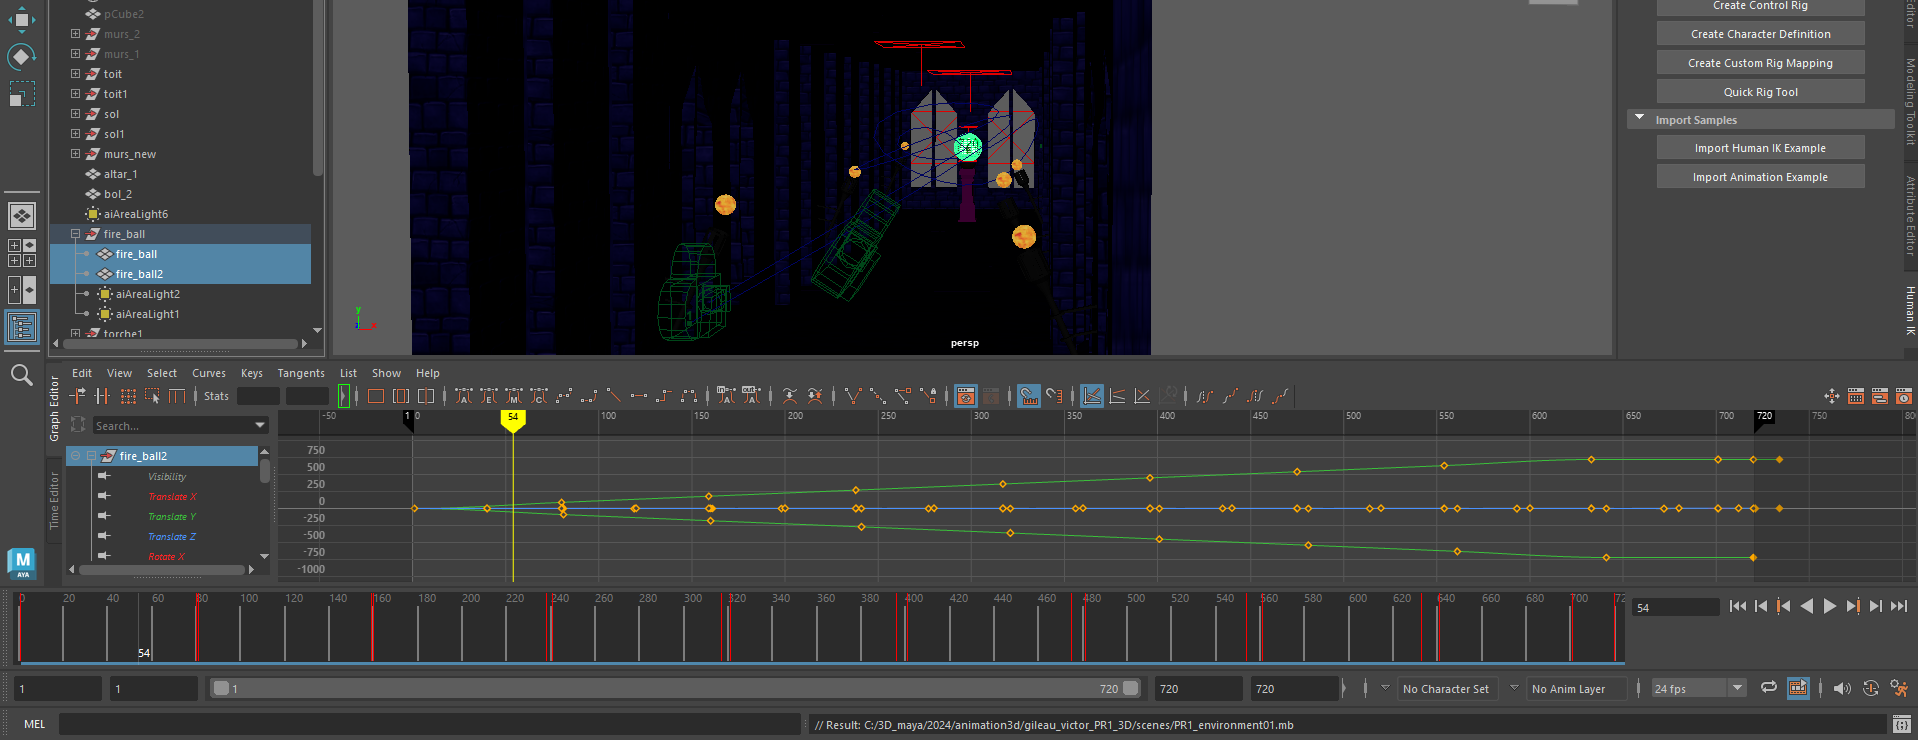Toggle Stacked View in Graph Editor
Image resolution: width=1918 pixels, height=740 pixels.
click(1116, 396)
